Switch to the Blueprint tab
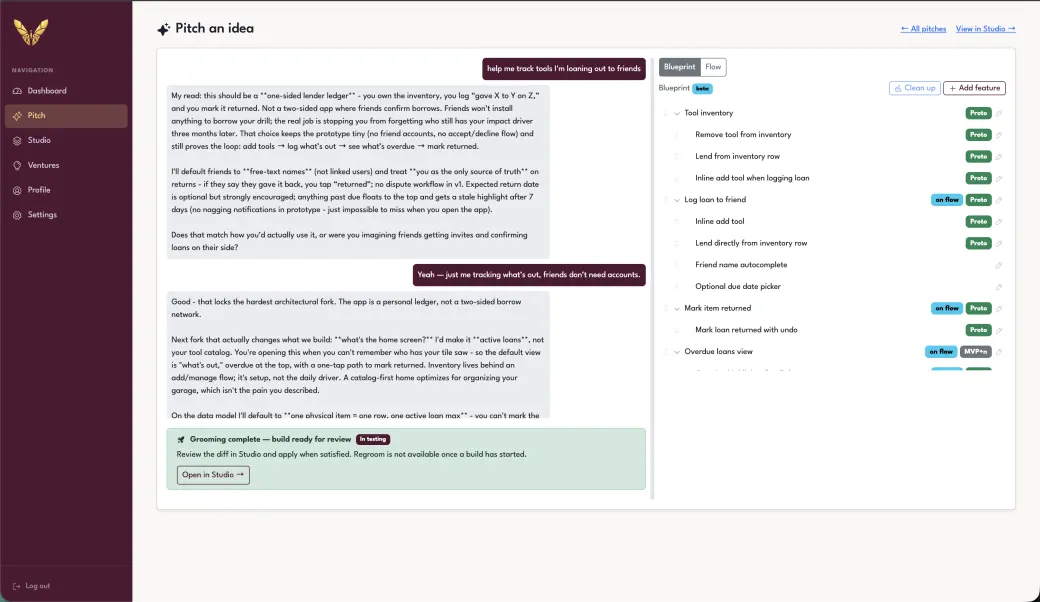This screenshot has height=602, width=1040. (x=680, y=67)
